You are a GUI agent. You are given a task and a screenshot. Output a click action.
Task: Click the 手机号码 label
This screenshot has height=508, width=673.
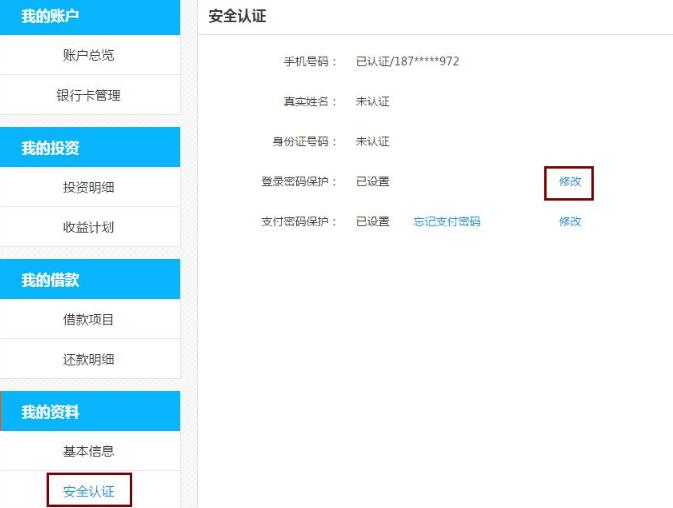point(309,61)
